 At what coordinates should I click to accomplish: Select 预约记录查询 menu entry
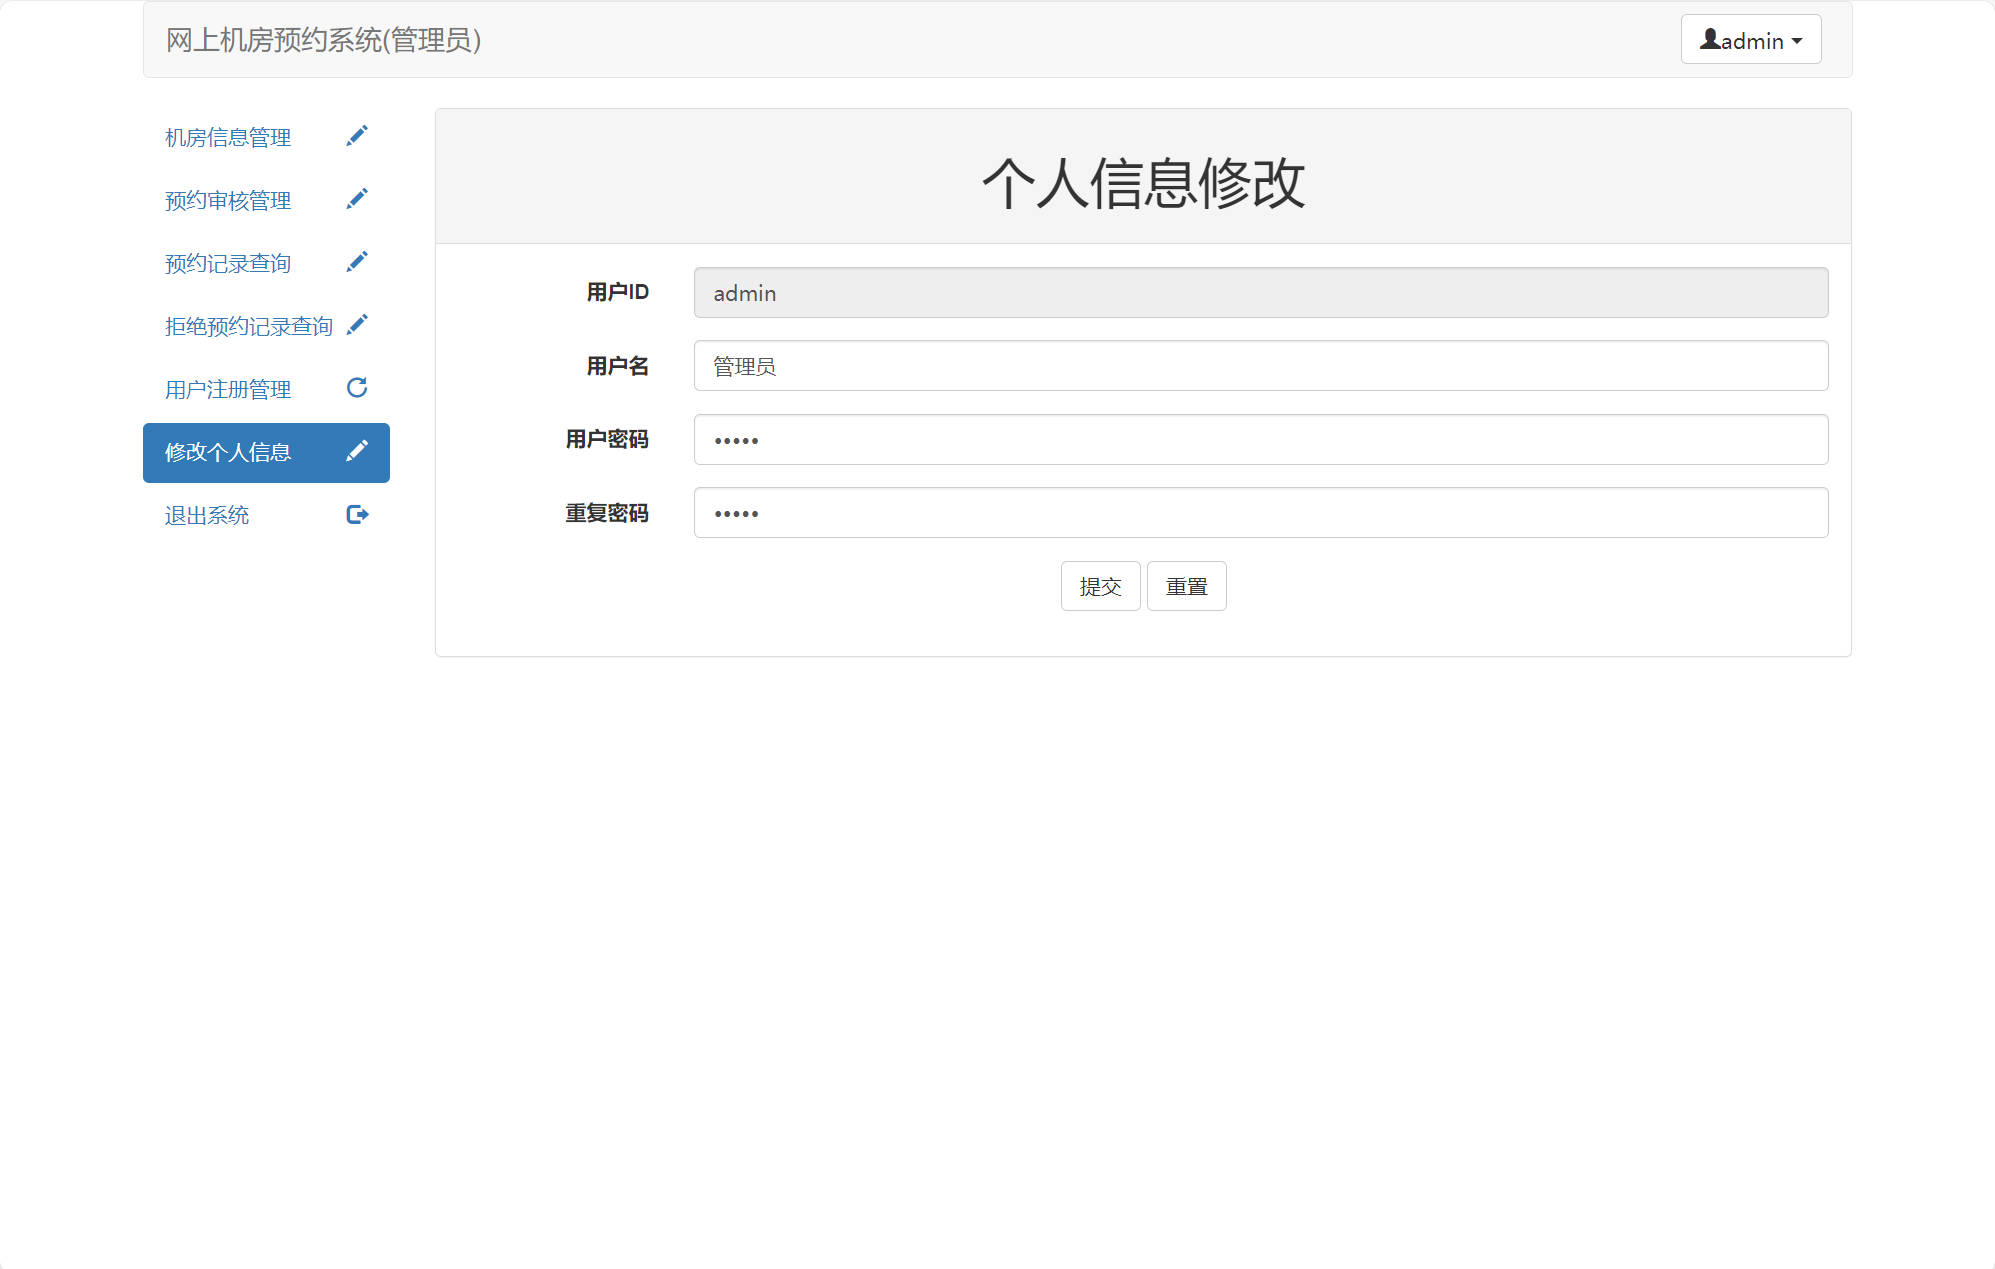226,263
